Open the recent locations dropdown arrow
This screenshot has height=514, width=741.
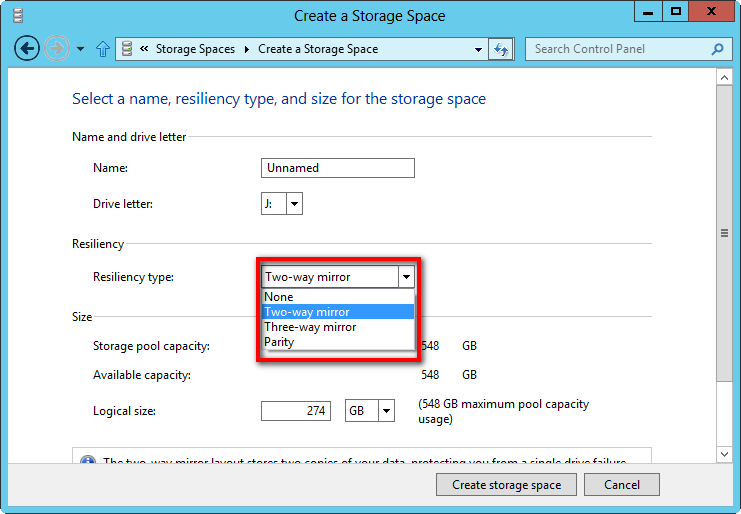80,49
